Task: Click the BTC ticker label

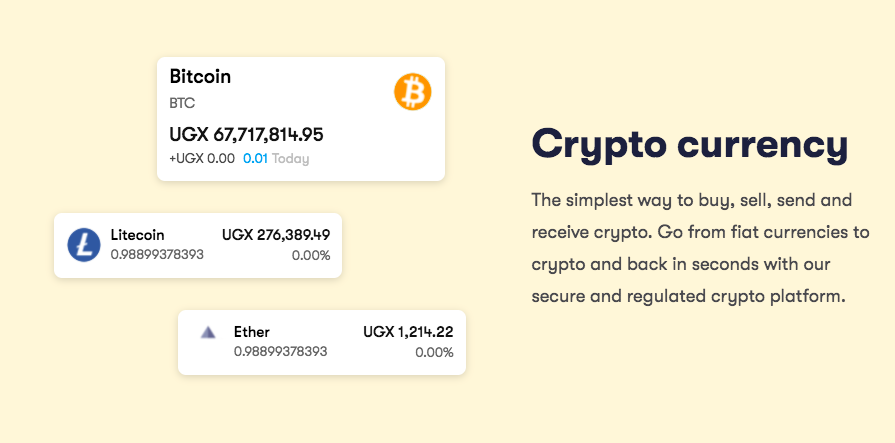Action: (182, 103)
